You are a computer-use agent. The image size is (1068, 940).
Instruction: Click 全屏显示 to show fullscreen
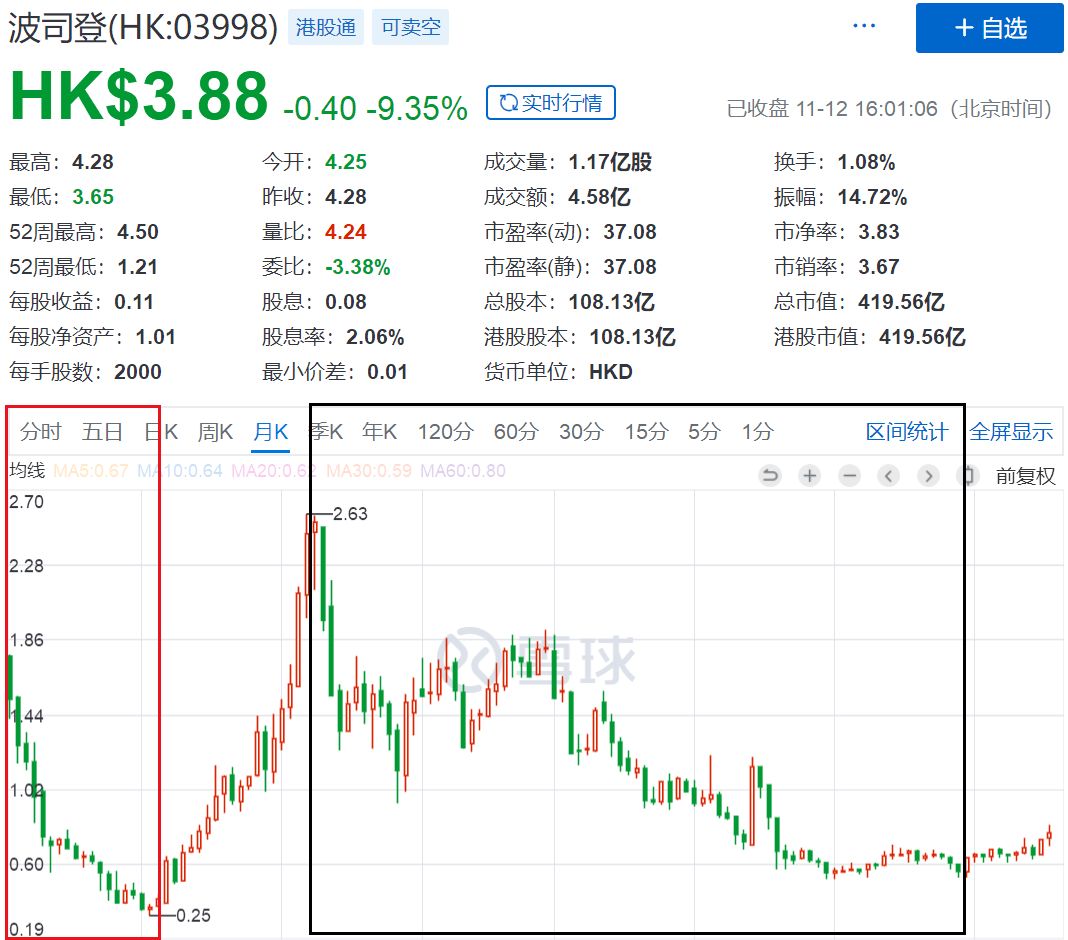pos(1012,431)
